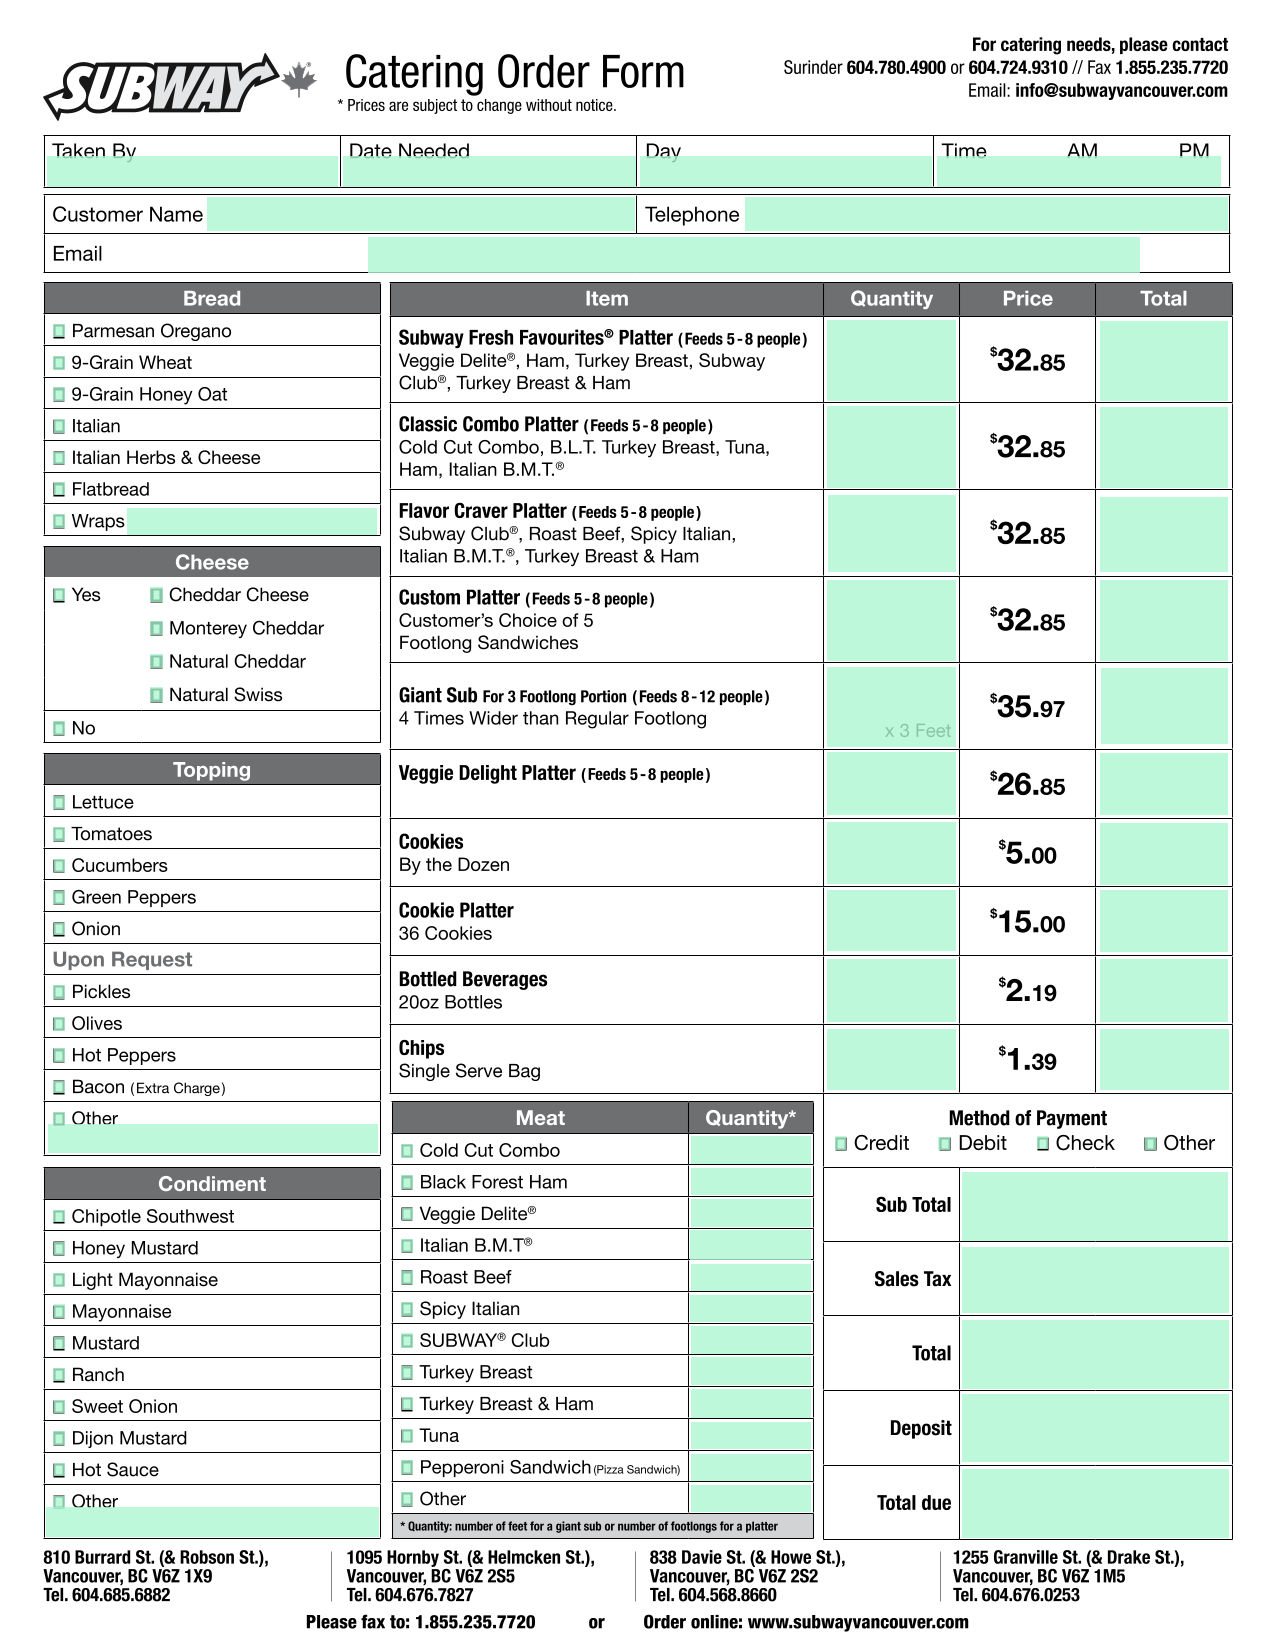Open the www.subwayvancouver.com order link
Screen dimensions: 1275x1649
pyautogui.click(x=858, y=1622)
